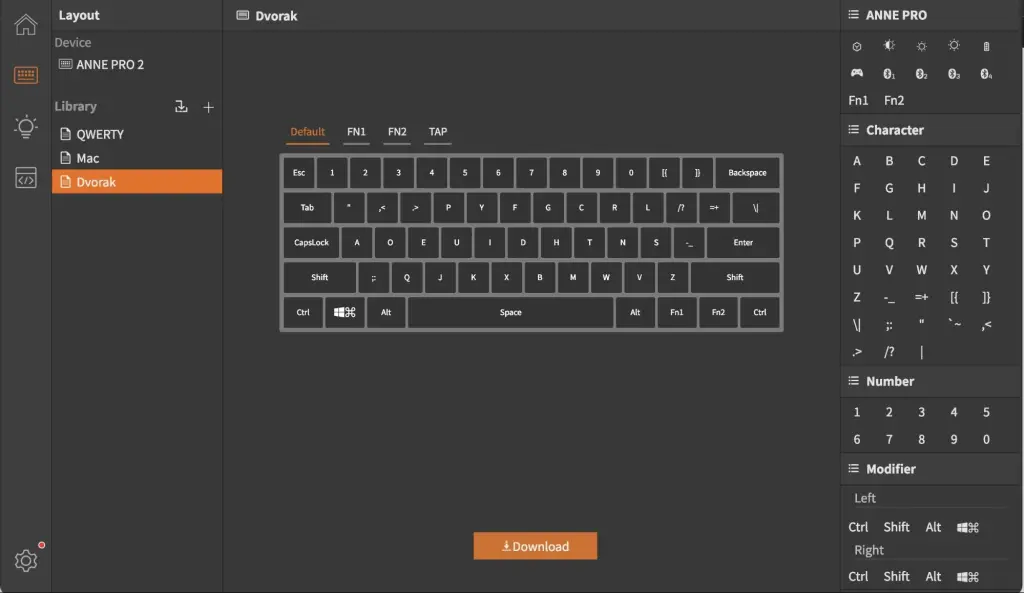Select the left Shift key on the keyboard layout

point(319,278)
